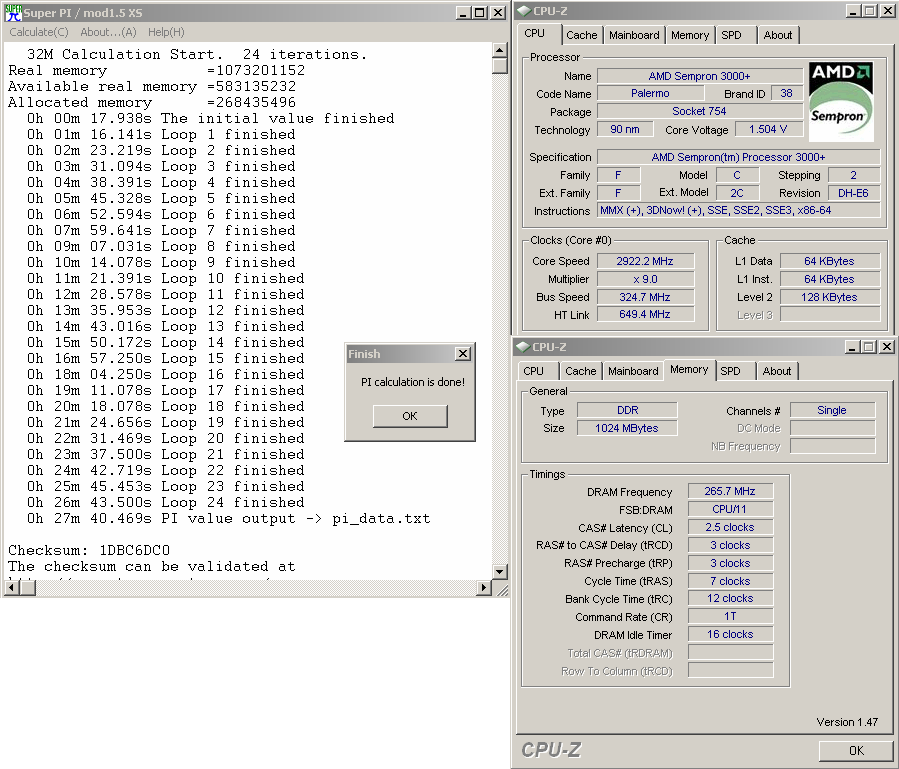This screenshot has width=899, height=769.
Task: Click the Level 2 cache value 128 KBytes
Action: (829, 297)
